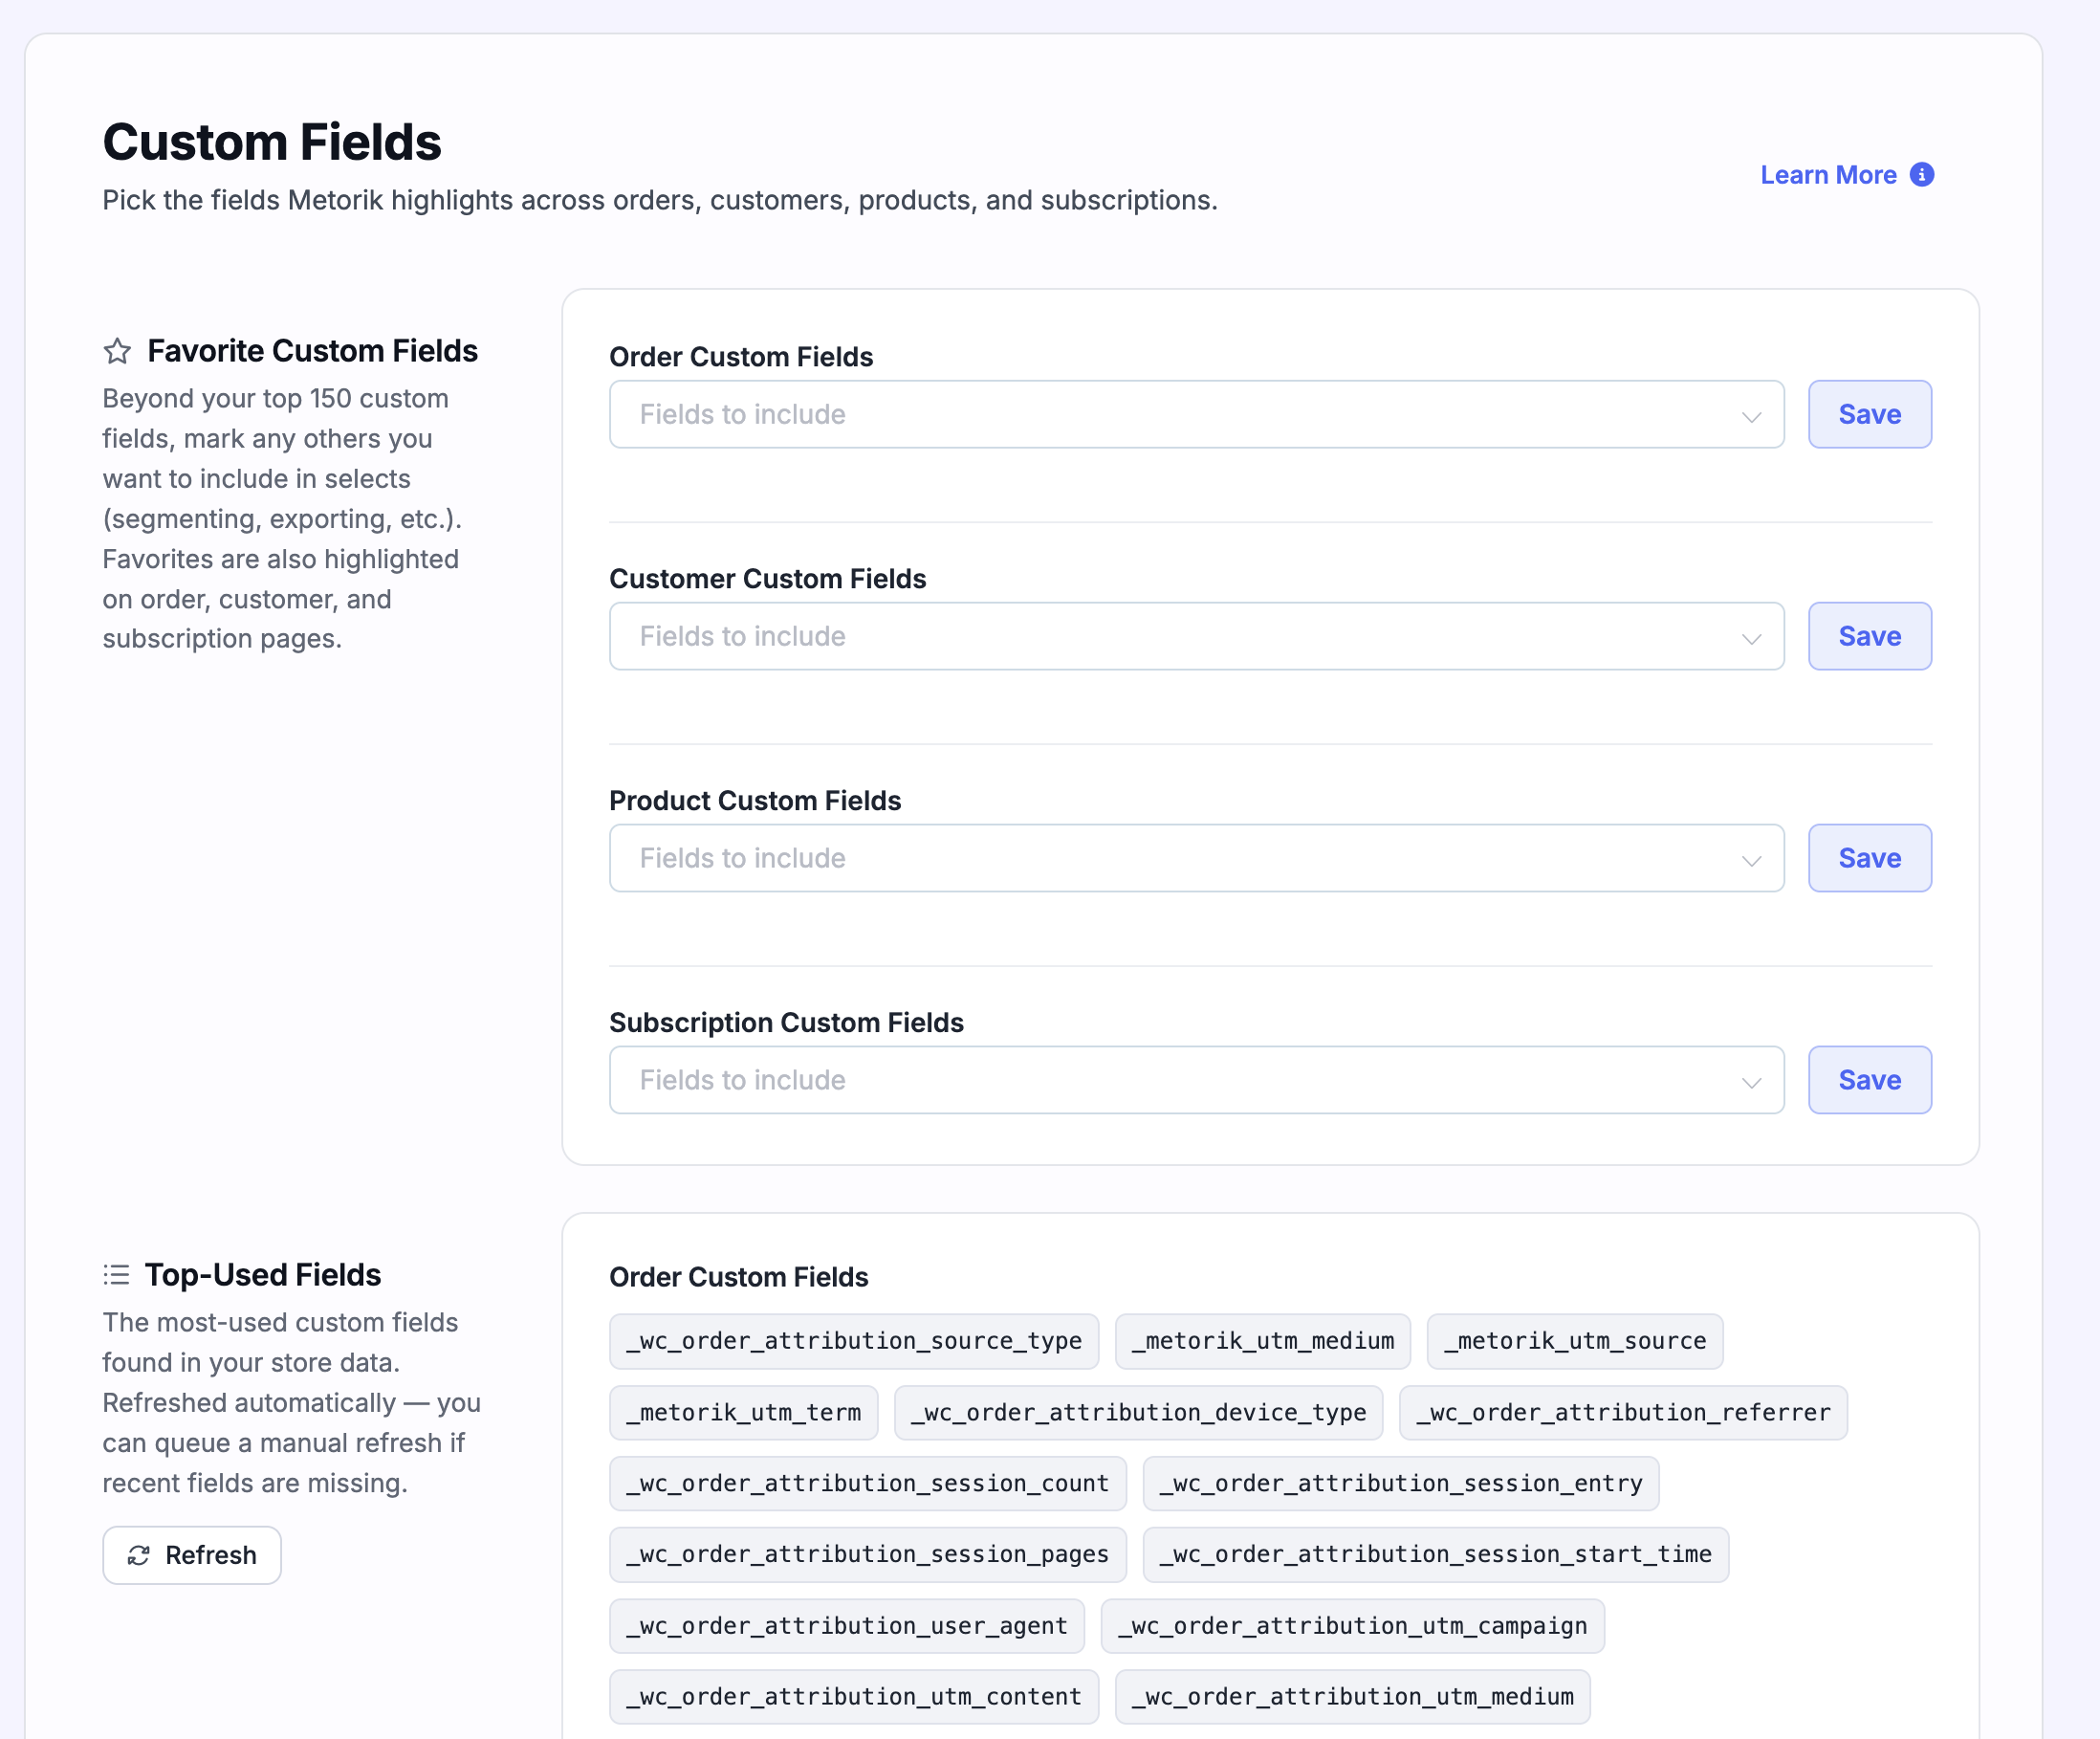Save the Product Custom Fields selection
2100x1739 pixels.
[1869, 858]
